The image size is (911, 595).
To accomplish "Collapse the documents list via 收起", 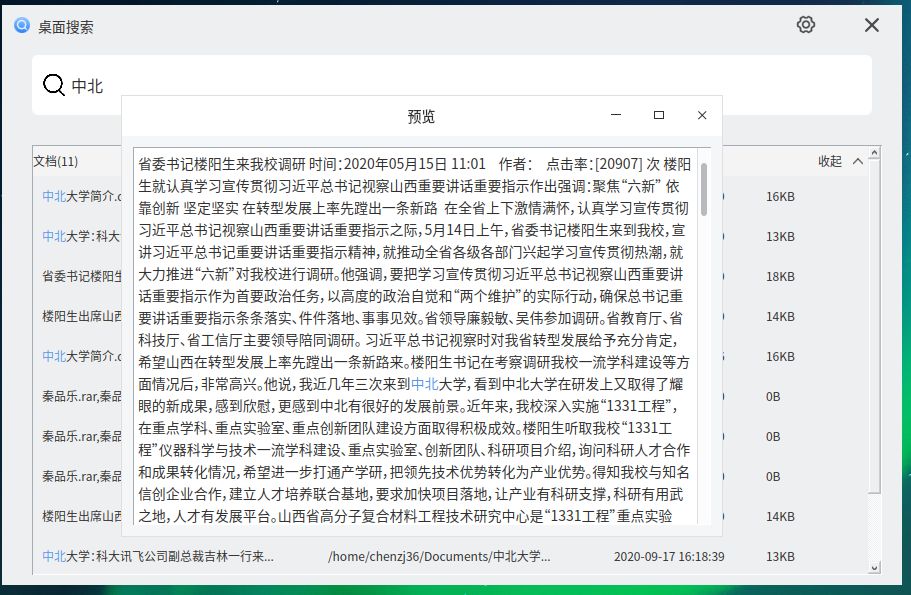I will (830, 161).
